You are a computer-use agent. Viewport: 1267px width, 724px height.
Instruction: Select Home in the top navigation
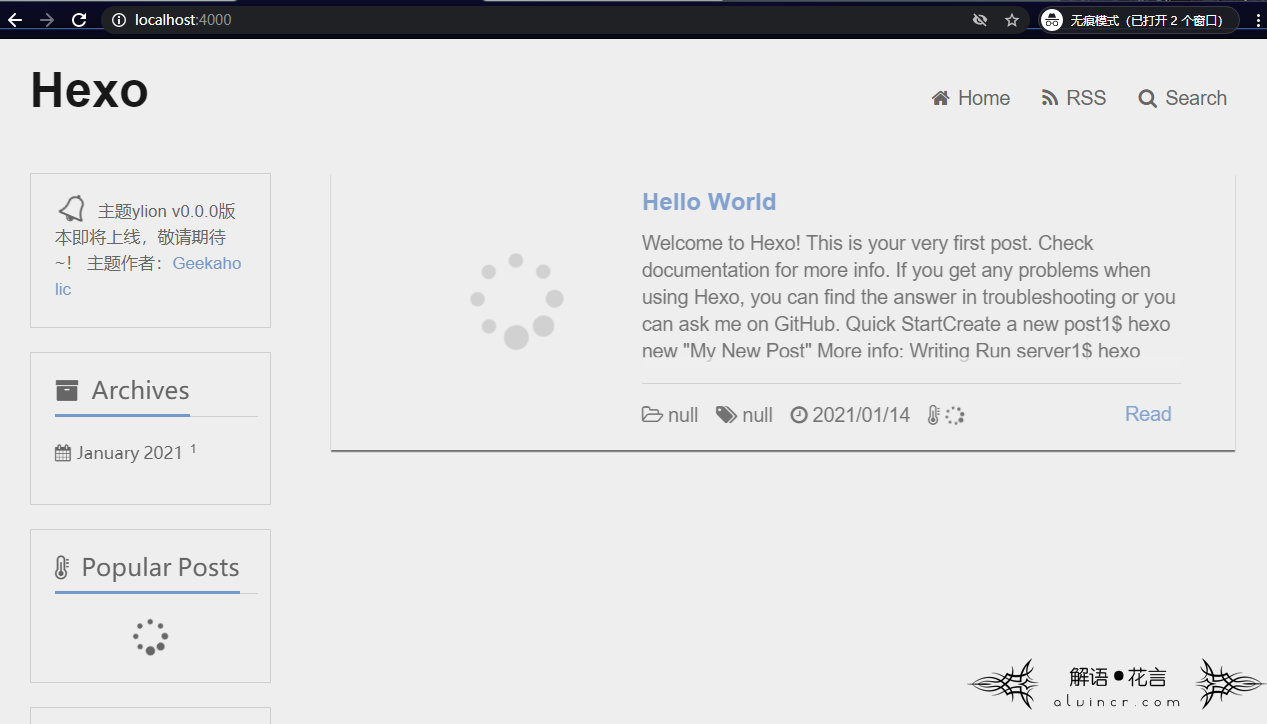click(983, 98)
